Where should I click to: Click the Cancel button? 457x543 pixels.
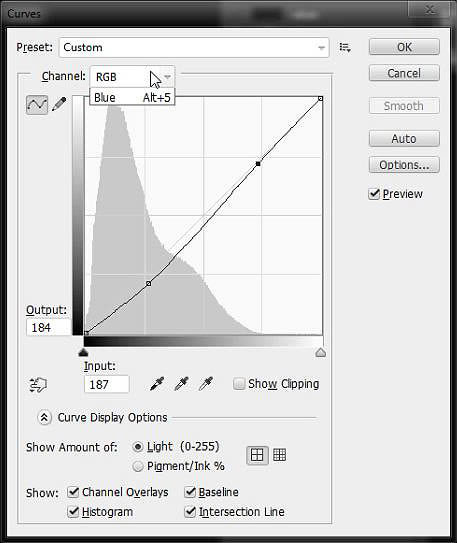[404, 73]
